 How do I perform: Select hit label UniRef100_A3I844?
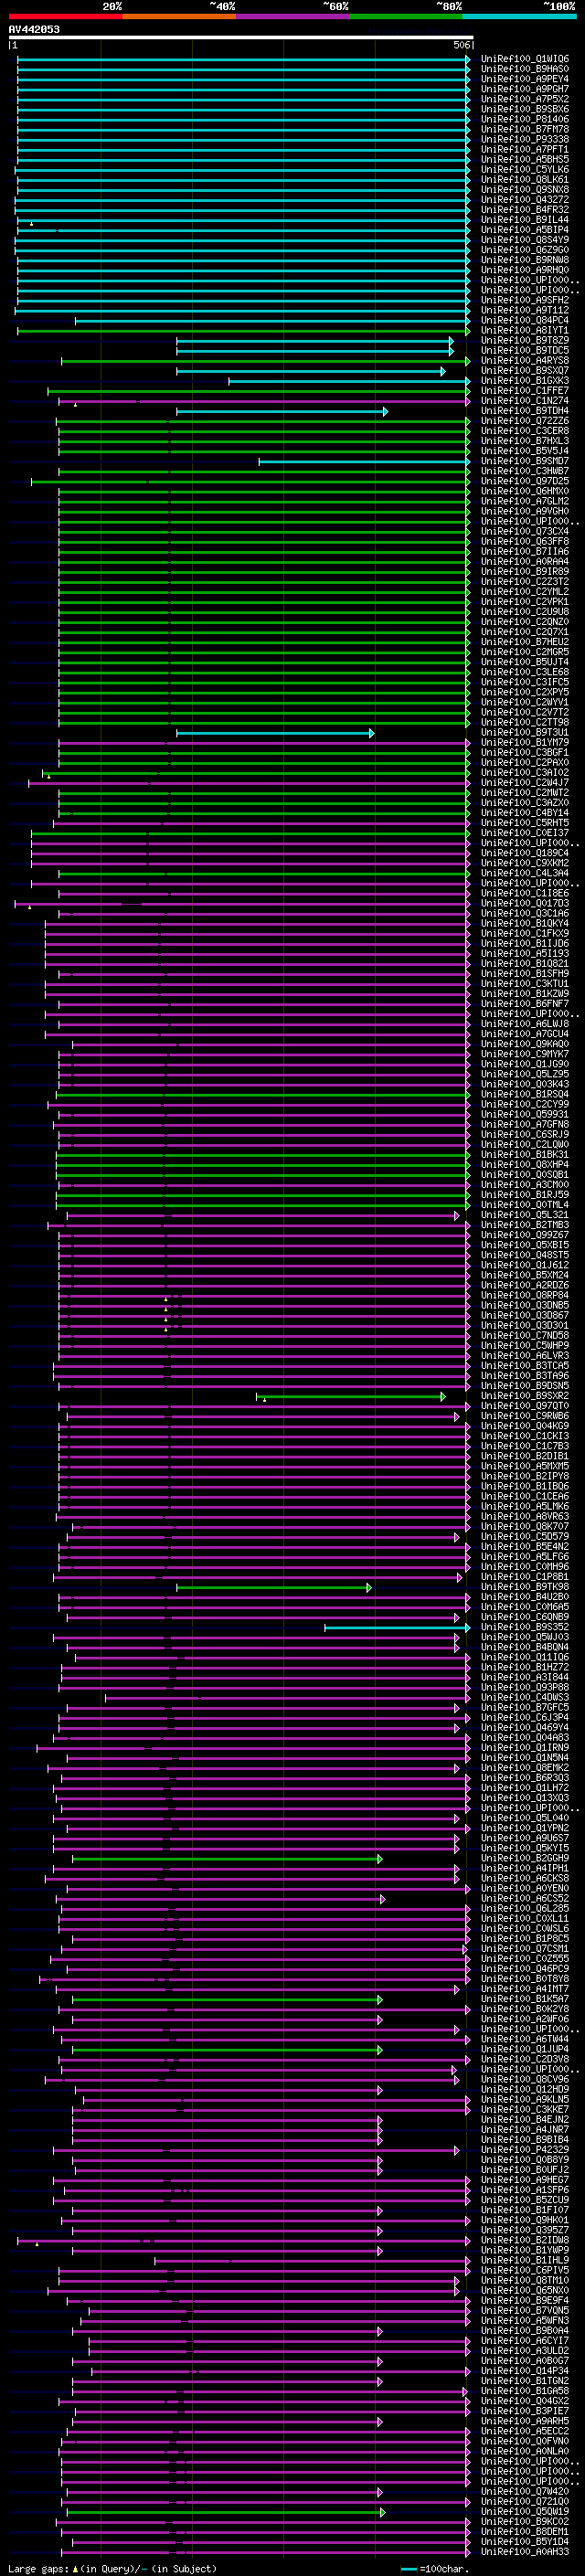click(524, 1677)
